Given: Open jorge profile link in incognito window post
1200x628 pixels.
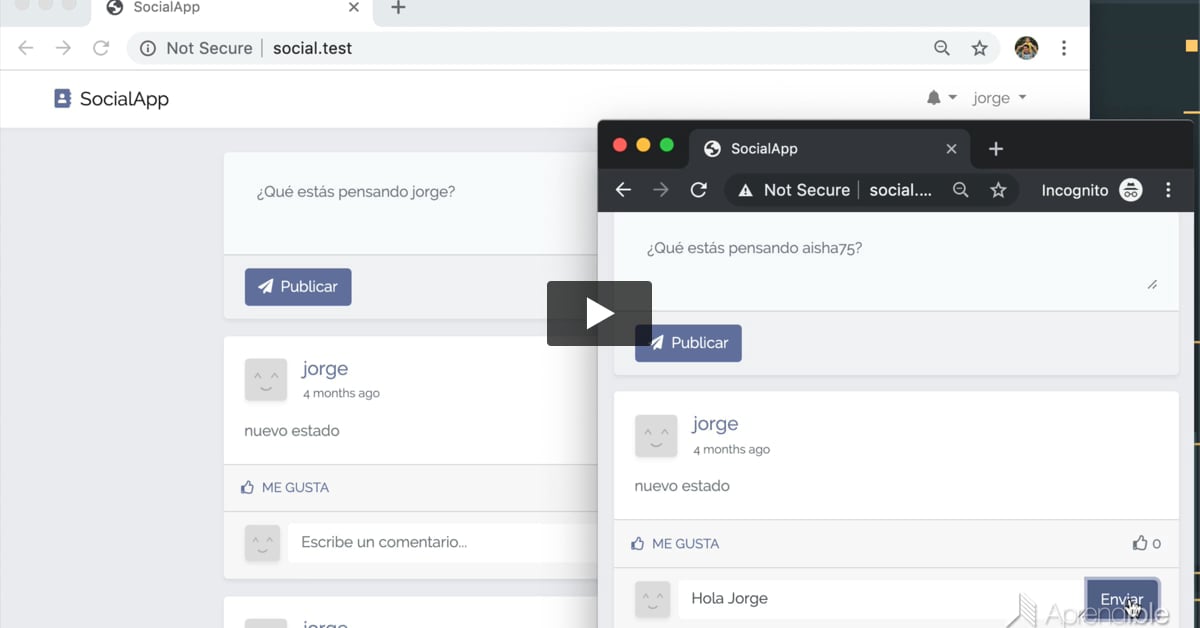Looking at the screenshot, I should (x=715, y=424).
